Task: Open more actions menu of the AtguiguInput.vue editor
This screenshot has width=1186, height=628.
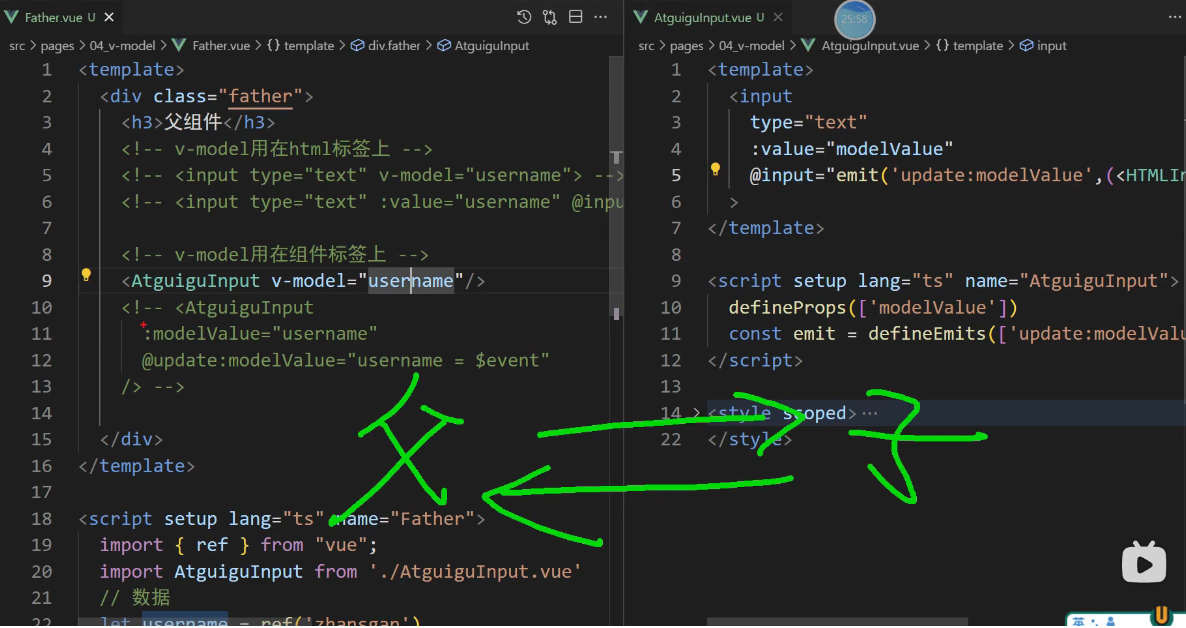Action: (x=1174, y=17)
